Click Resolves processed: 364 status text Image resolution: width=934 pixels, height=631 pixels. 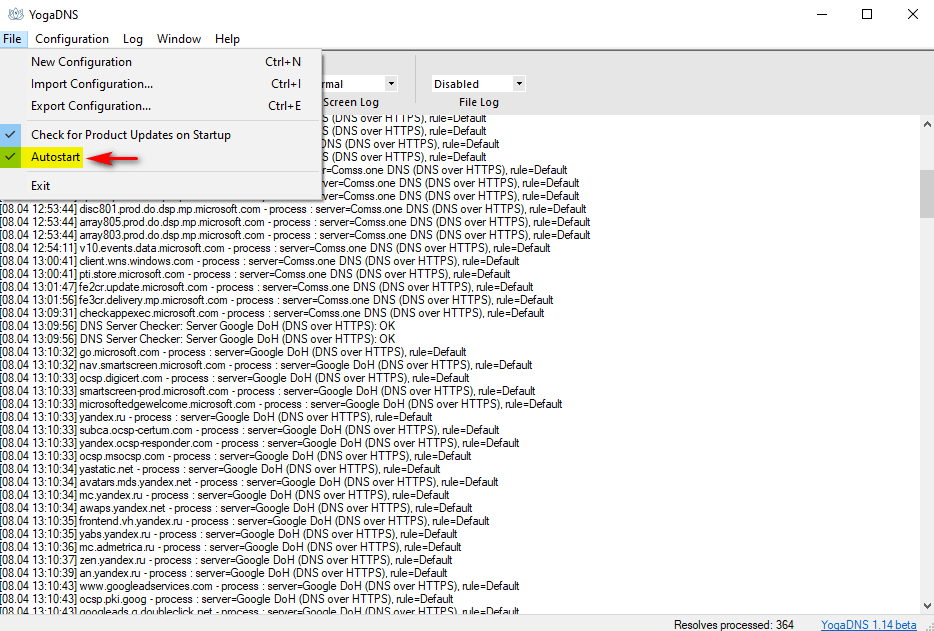tap(734, 624)
